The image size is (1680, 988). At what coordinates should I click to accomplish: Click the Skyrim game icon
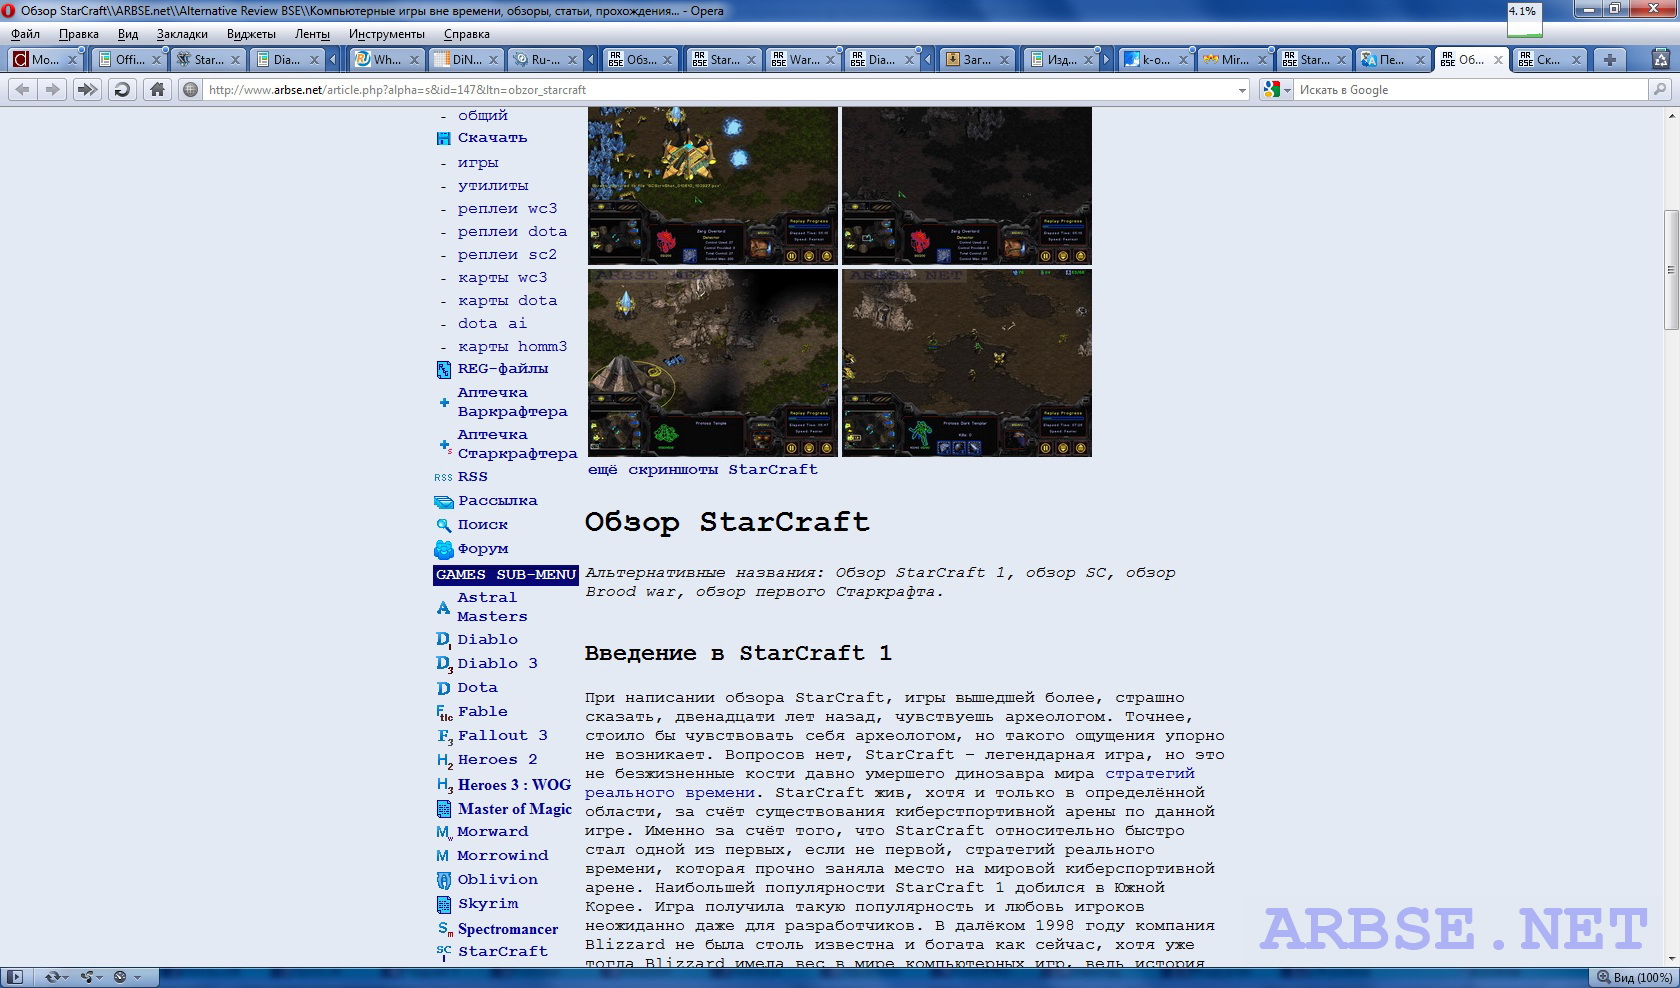pos(444,904)
